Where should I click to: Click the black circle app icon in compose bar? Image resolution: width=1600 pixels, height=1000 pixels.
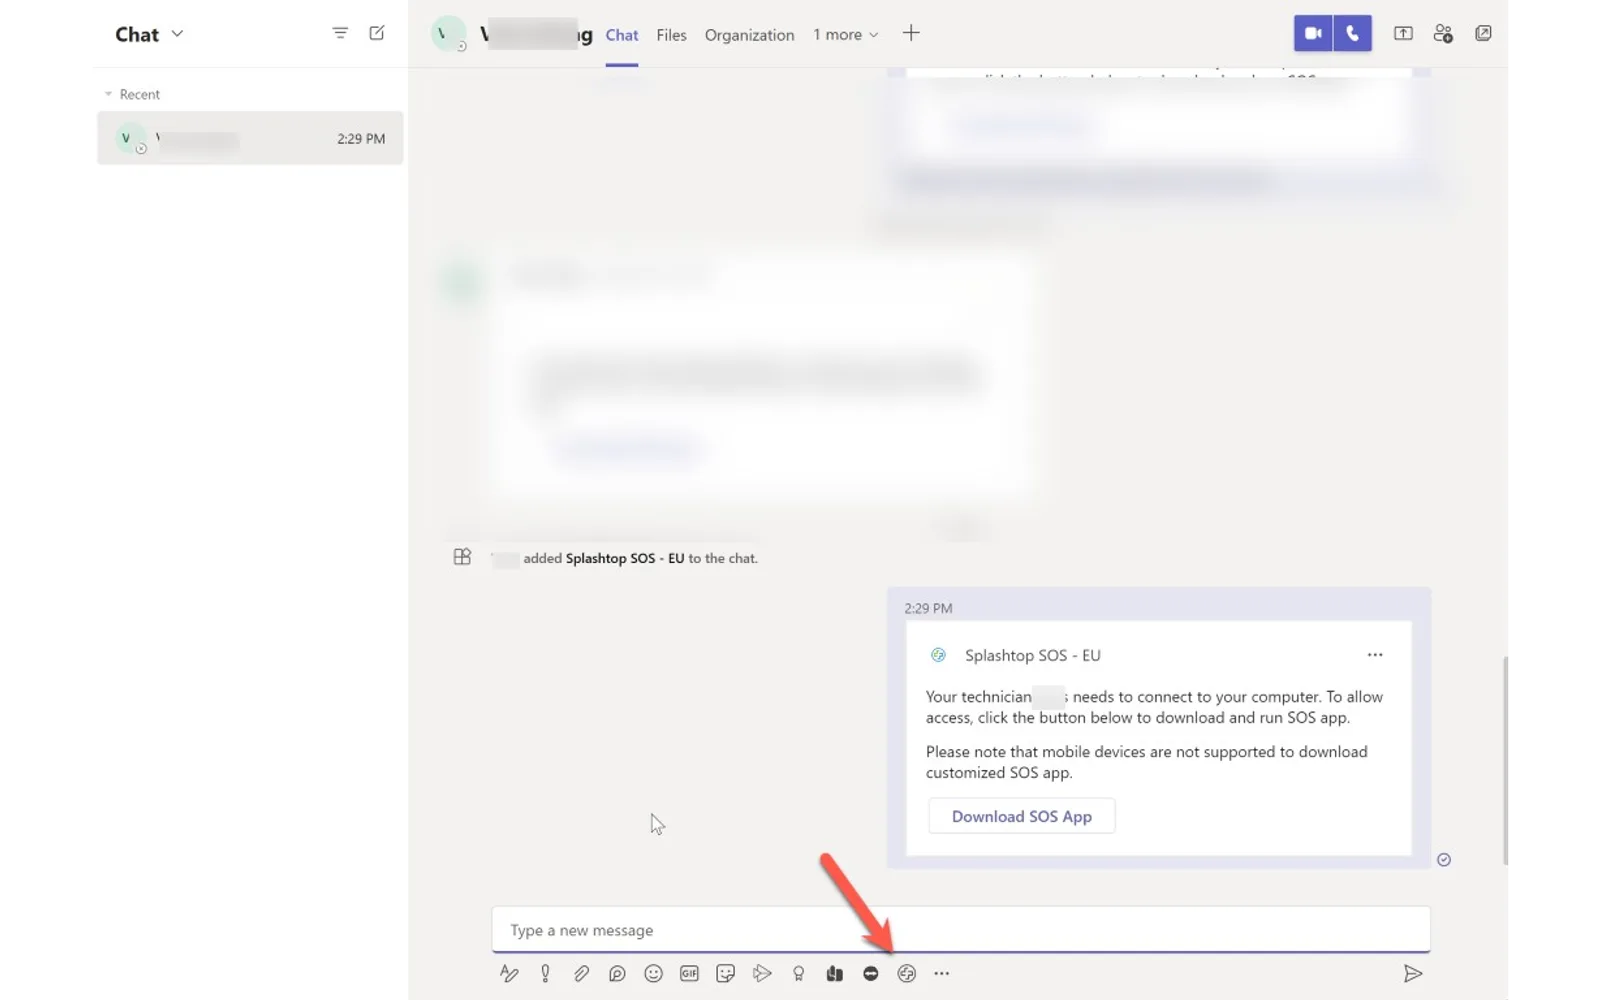click(870, 973)
